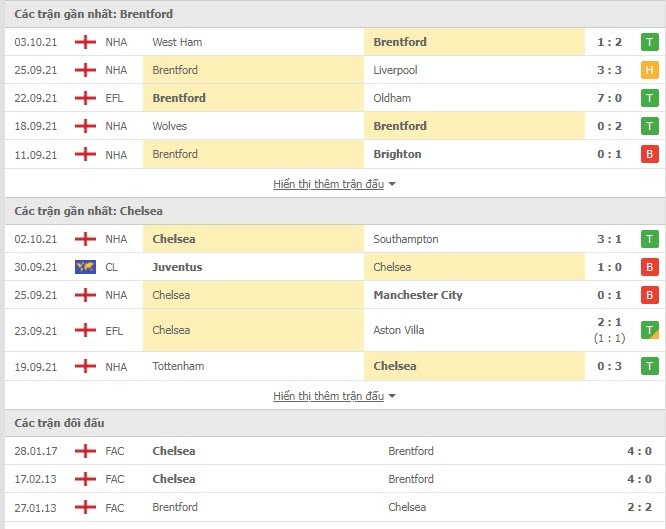Click the half-colored T badge for Aston Villa match
666x529 pixels.
(649, 330)
